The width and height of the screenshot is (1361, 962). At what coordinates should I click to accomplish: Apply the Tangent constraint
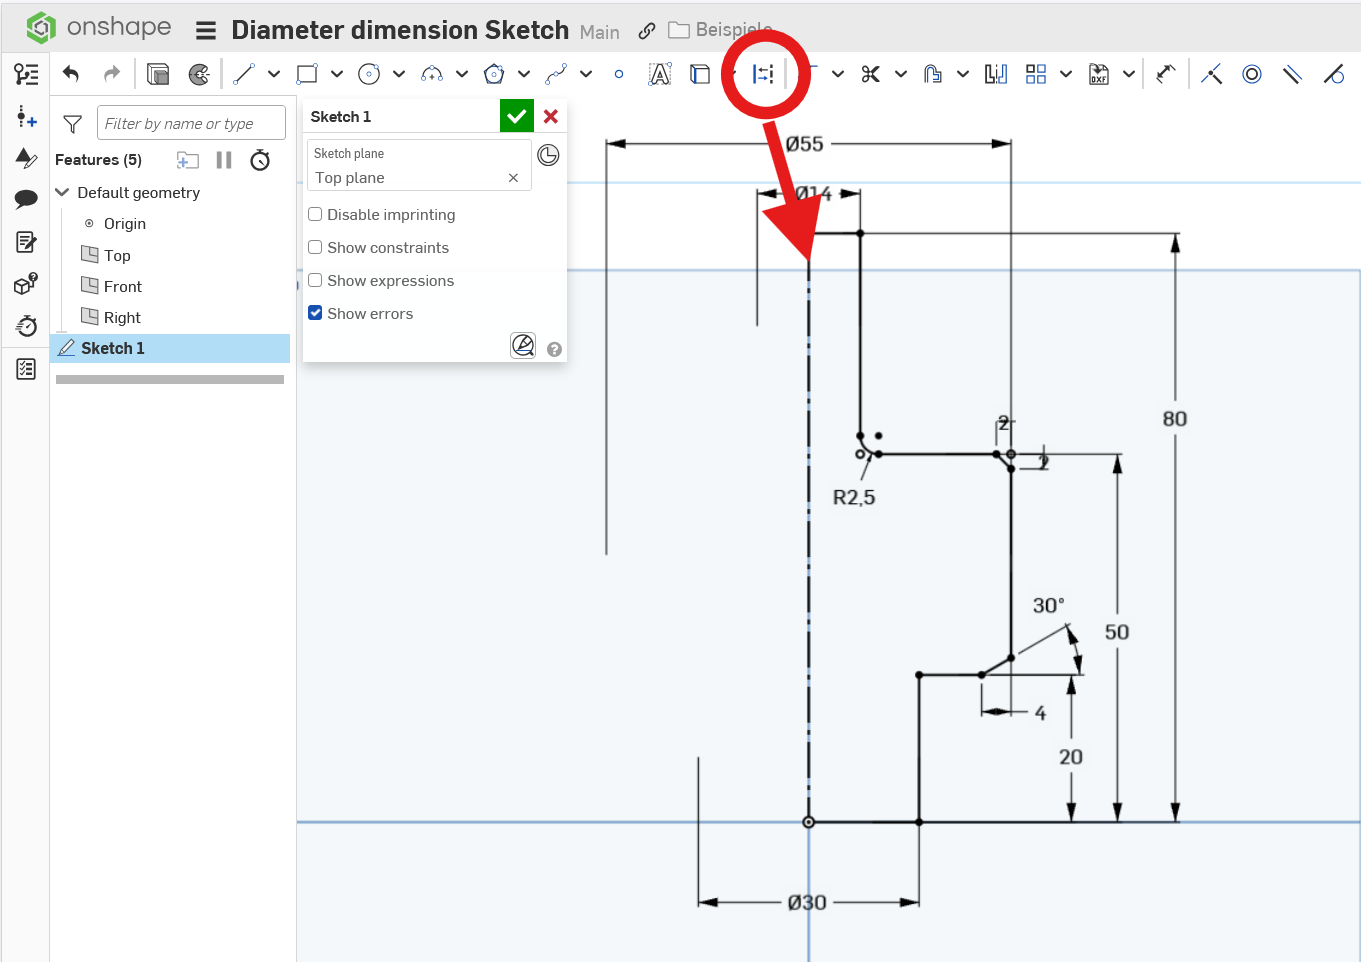(x=1333, y=74)
